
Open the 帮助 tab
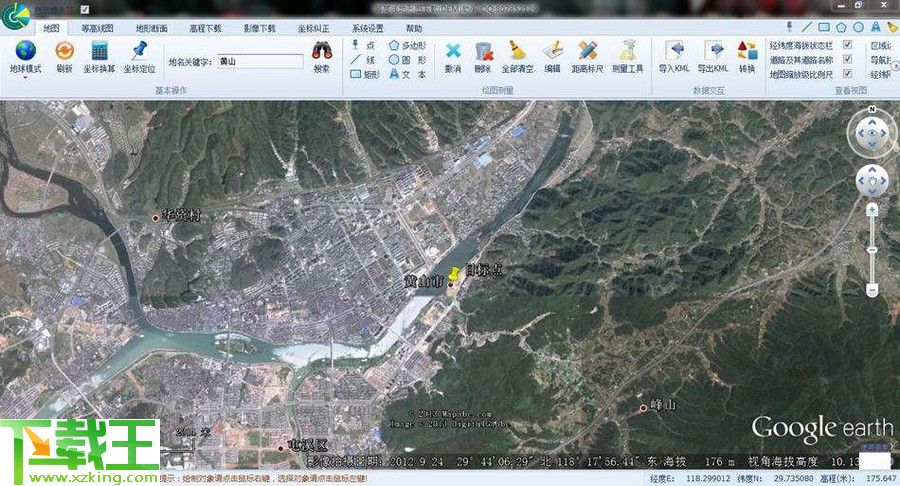(414, 28)
